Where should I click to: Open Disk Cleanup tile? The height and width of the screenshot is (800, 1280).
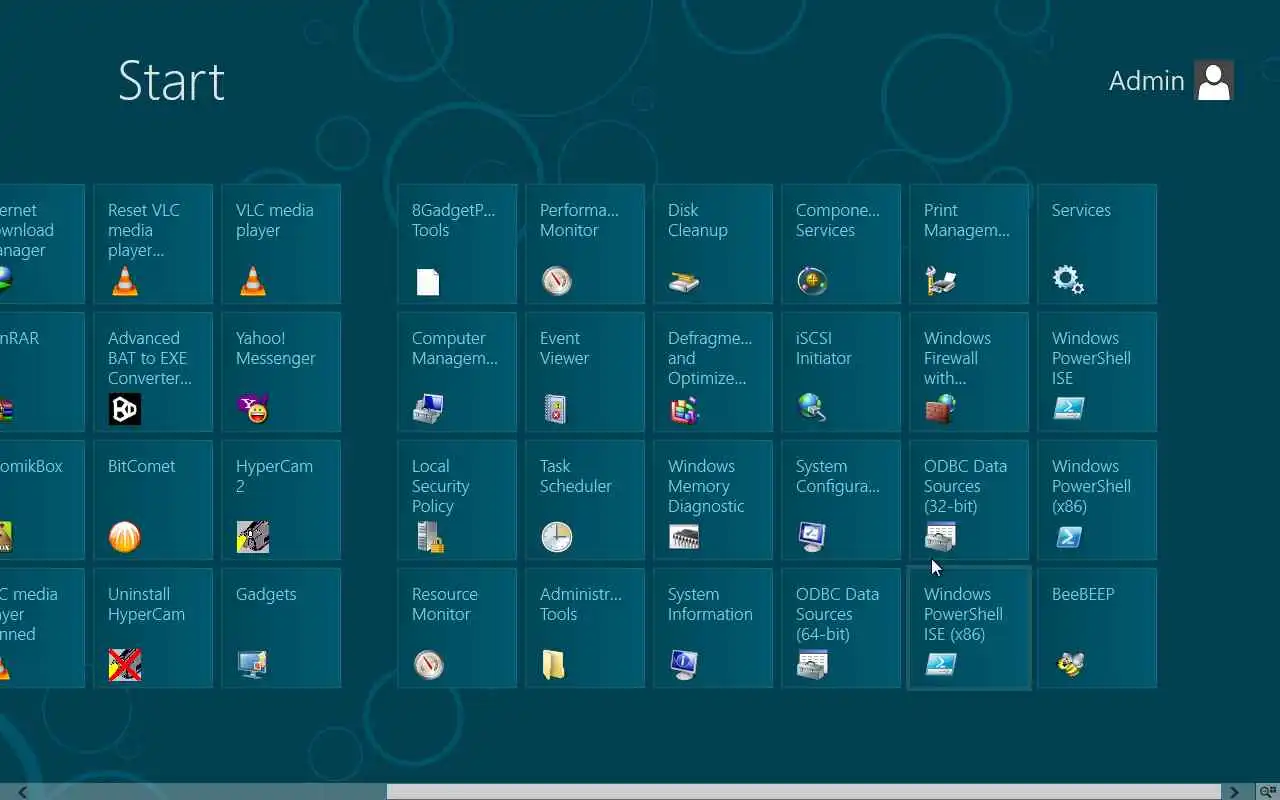click(713, 244)
